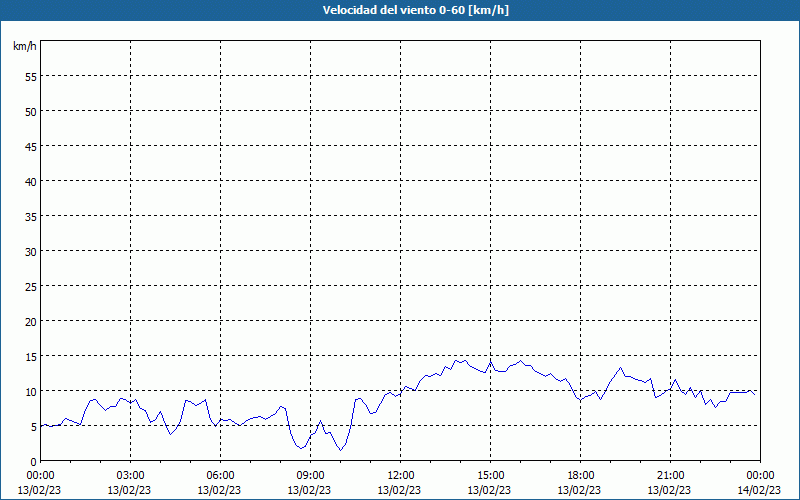Image resolution: width=800 pixels, height=500 pixels.
Task: Select the 5 y-axis tick label
Action: [34, 427]
